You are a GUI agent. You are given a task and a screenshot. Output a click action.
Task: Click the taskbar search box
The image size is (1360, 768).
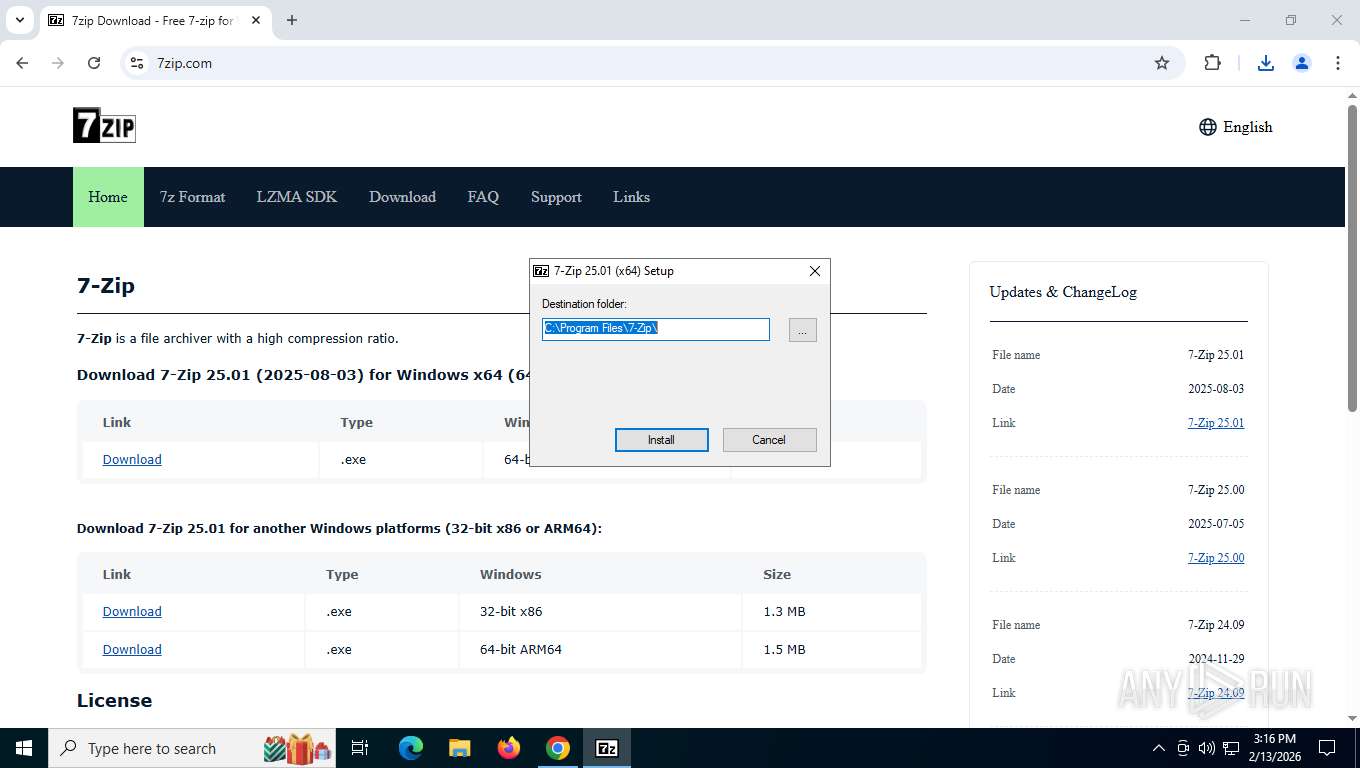[x=194, y=748]
